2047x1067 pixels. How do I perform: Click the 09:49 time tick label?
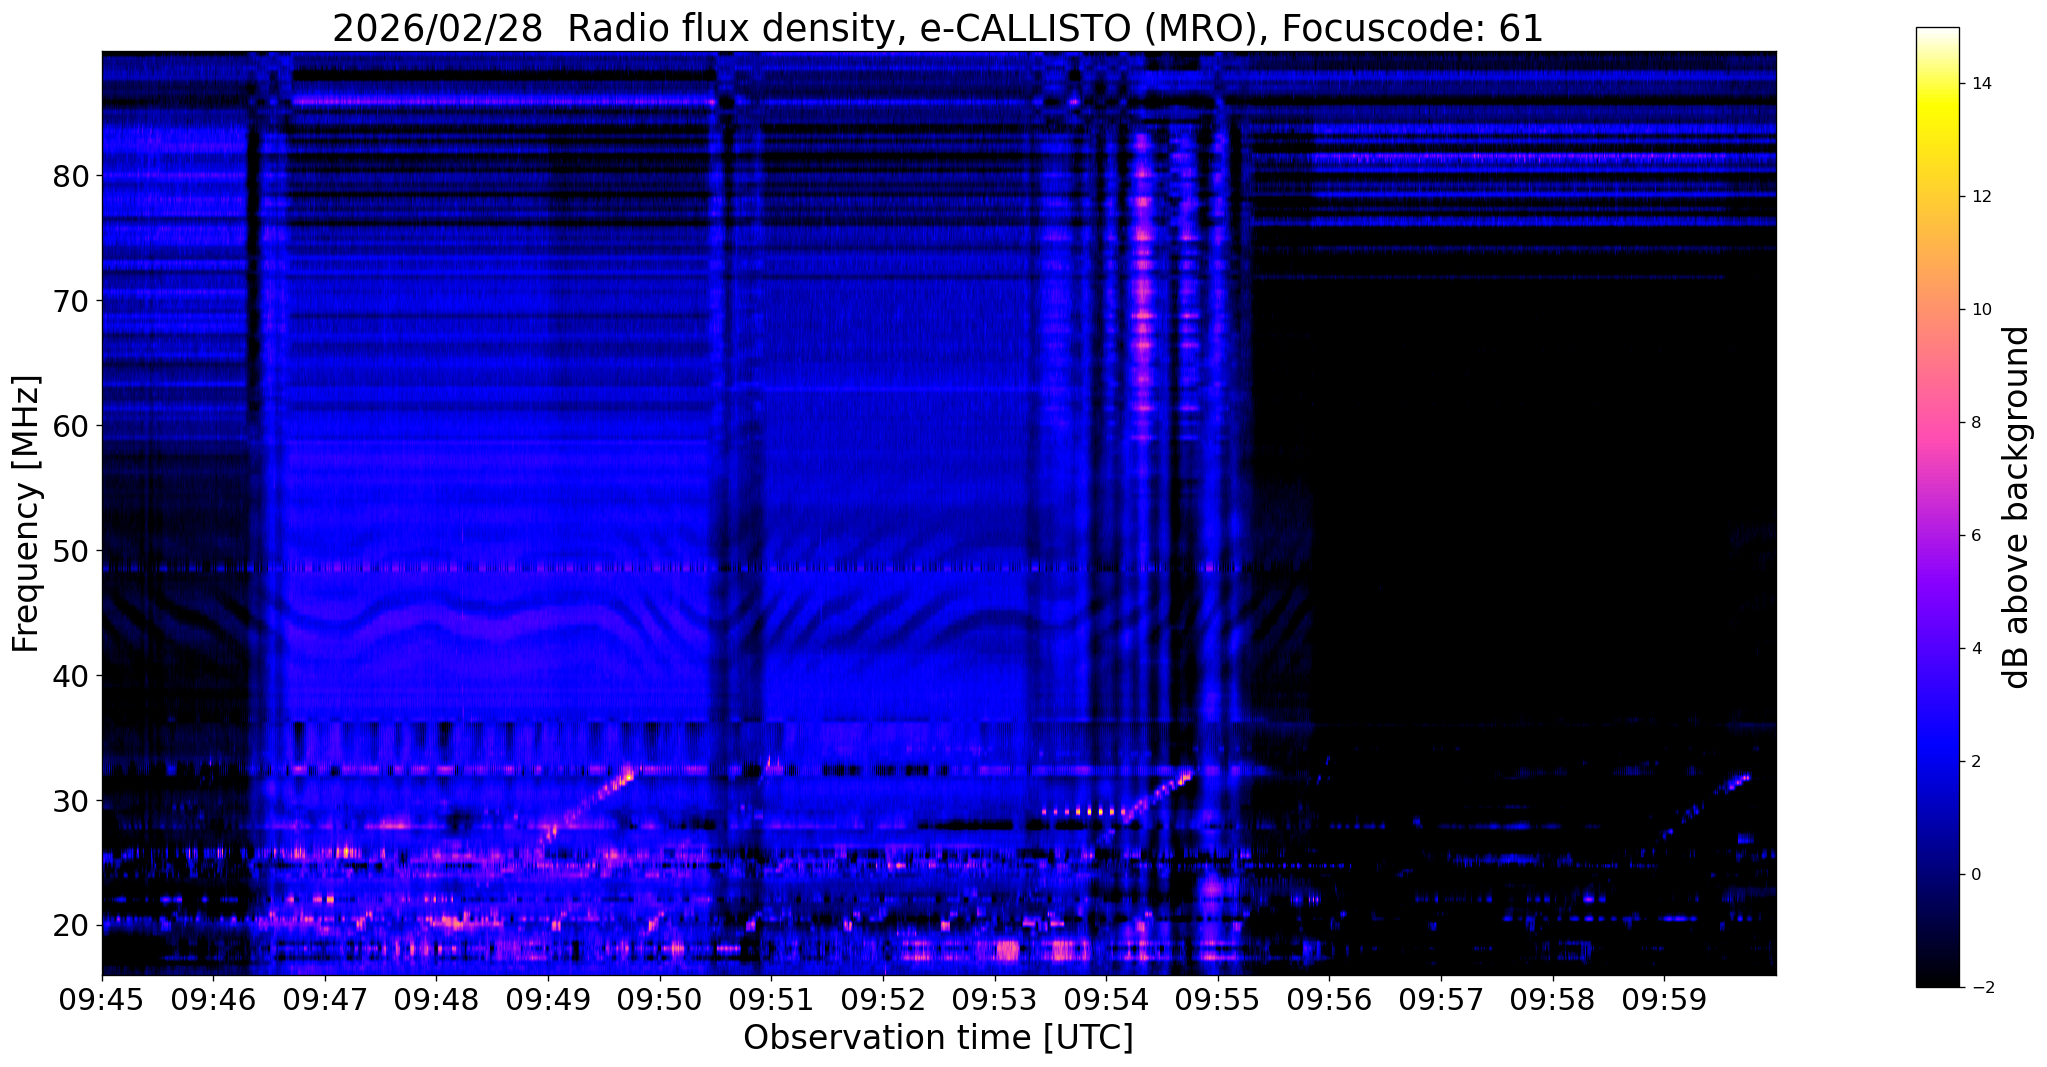tap(548, 1000)
